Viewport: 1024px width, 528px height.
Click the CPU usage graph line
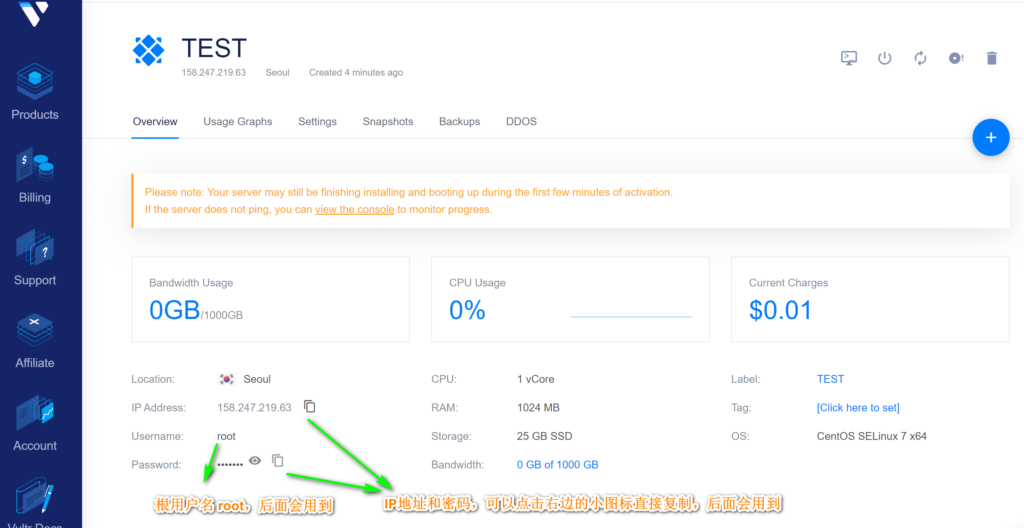(631, 317)
